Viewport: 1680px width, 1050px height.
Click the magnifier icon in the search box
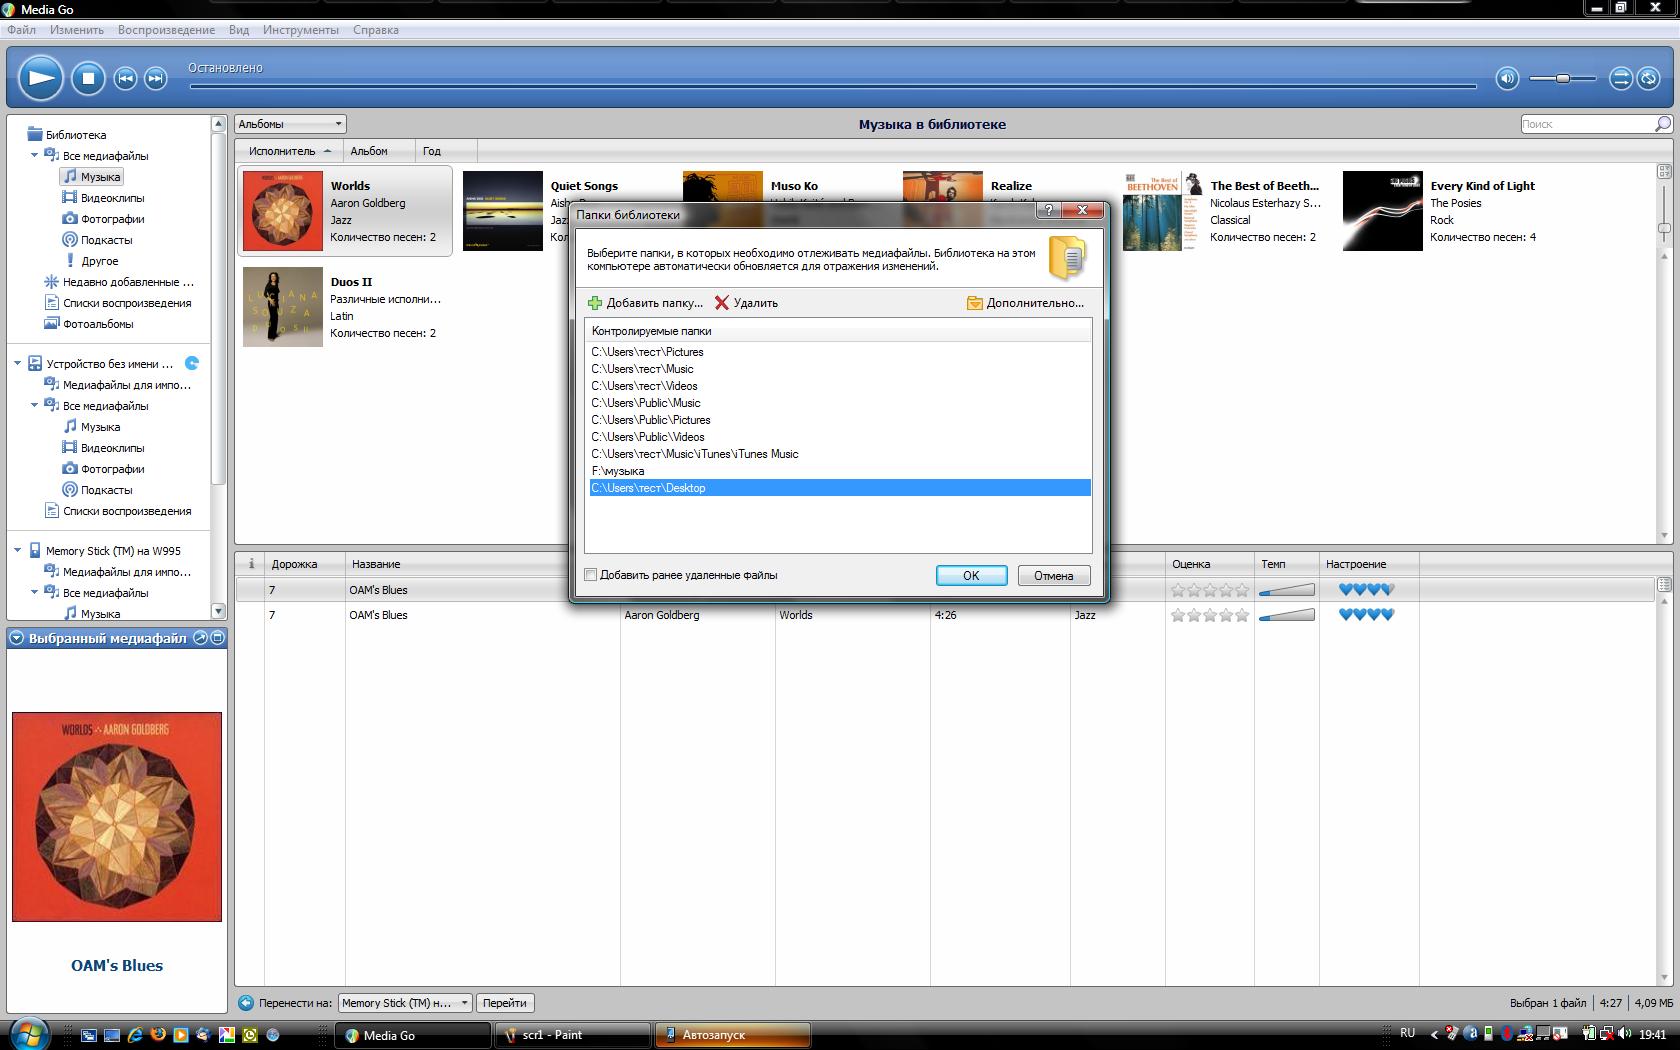pyautogui.click(x=1662, y=124)
